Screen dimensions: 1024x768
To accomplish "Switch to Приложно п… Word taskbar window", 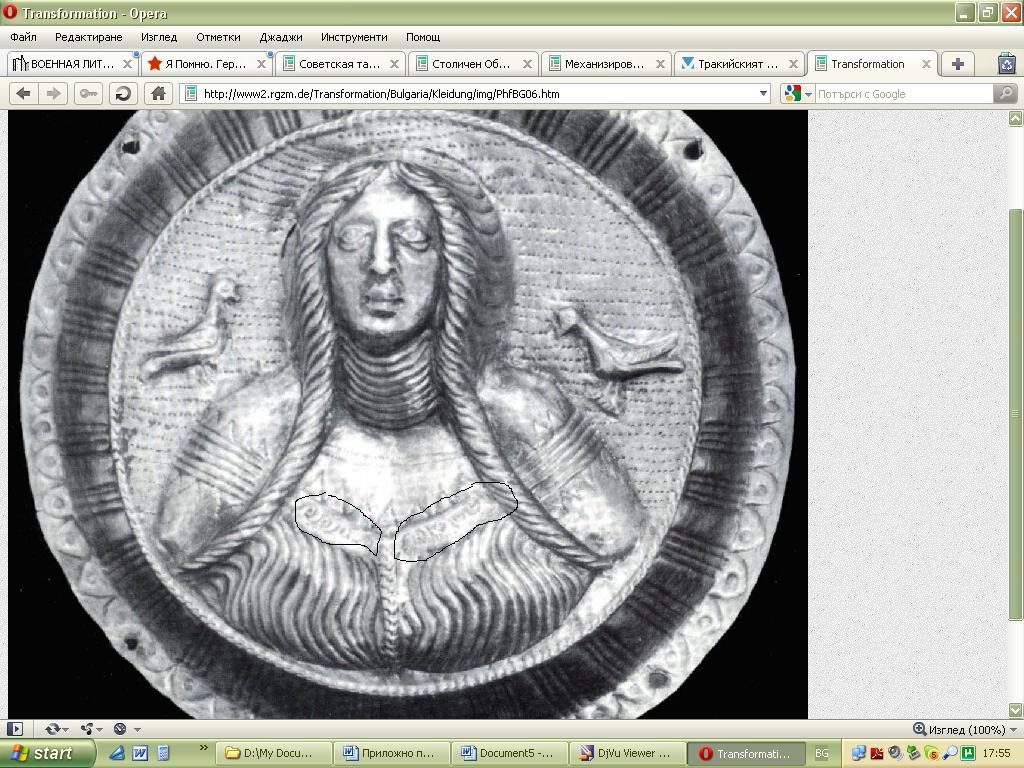I will point(392,753).
